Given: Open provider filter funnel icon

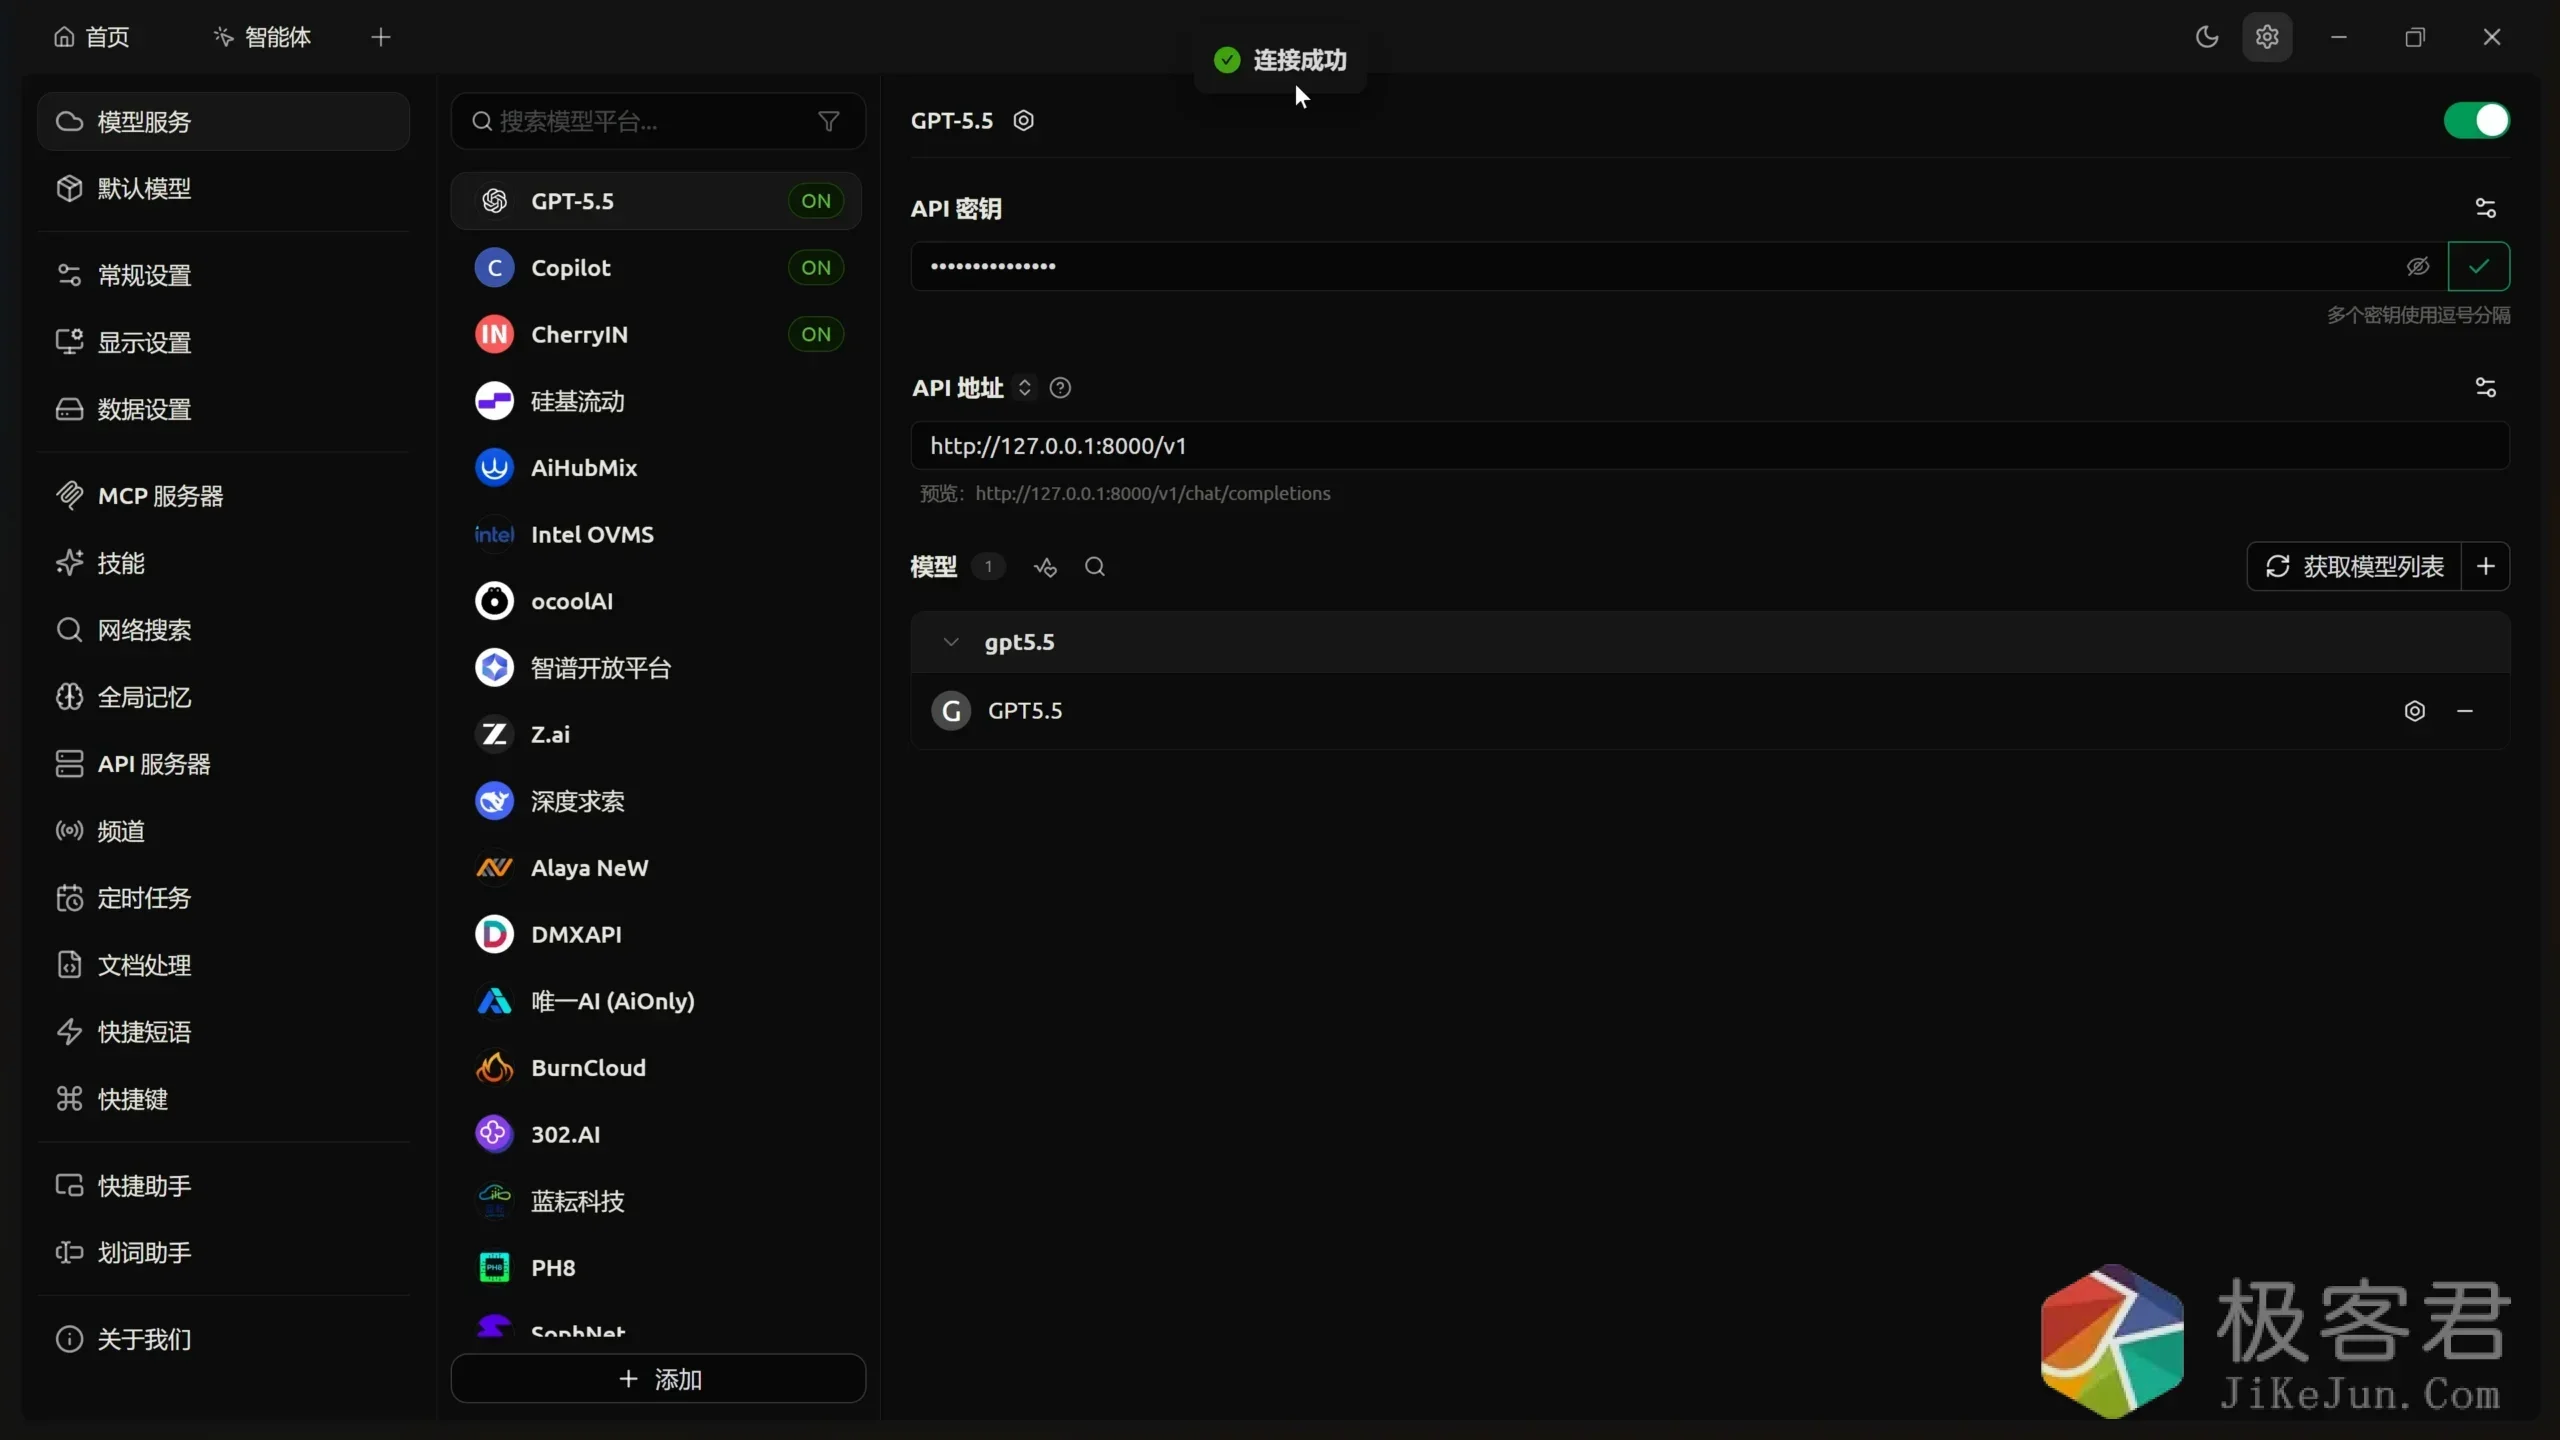Looking at the screenshot, I should 828,121.
